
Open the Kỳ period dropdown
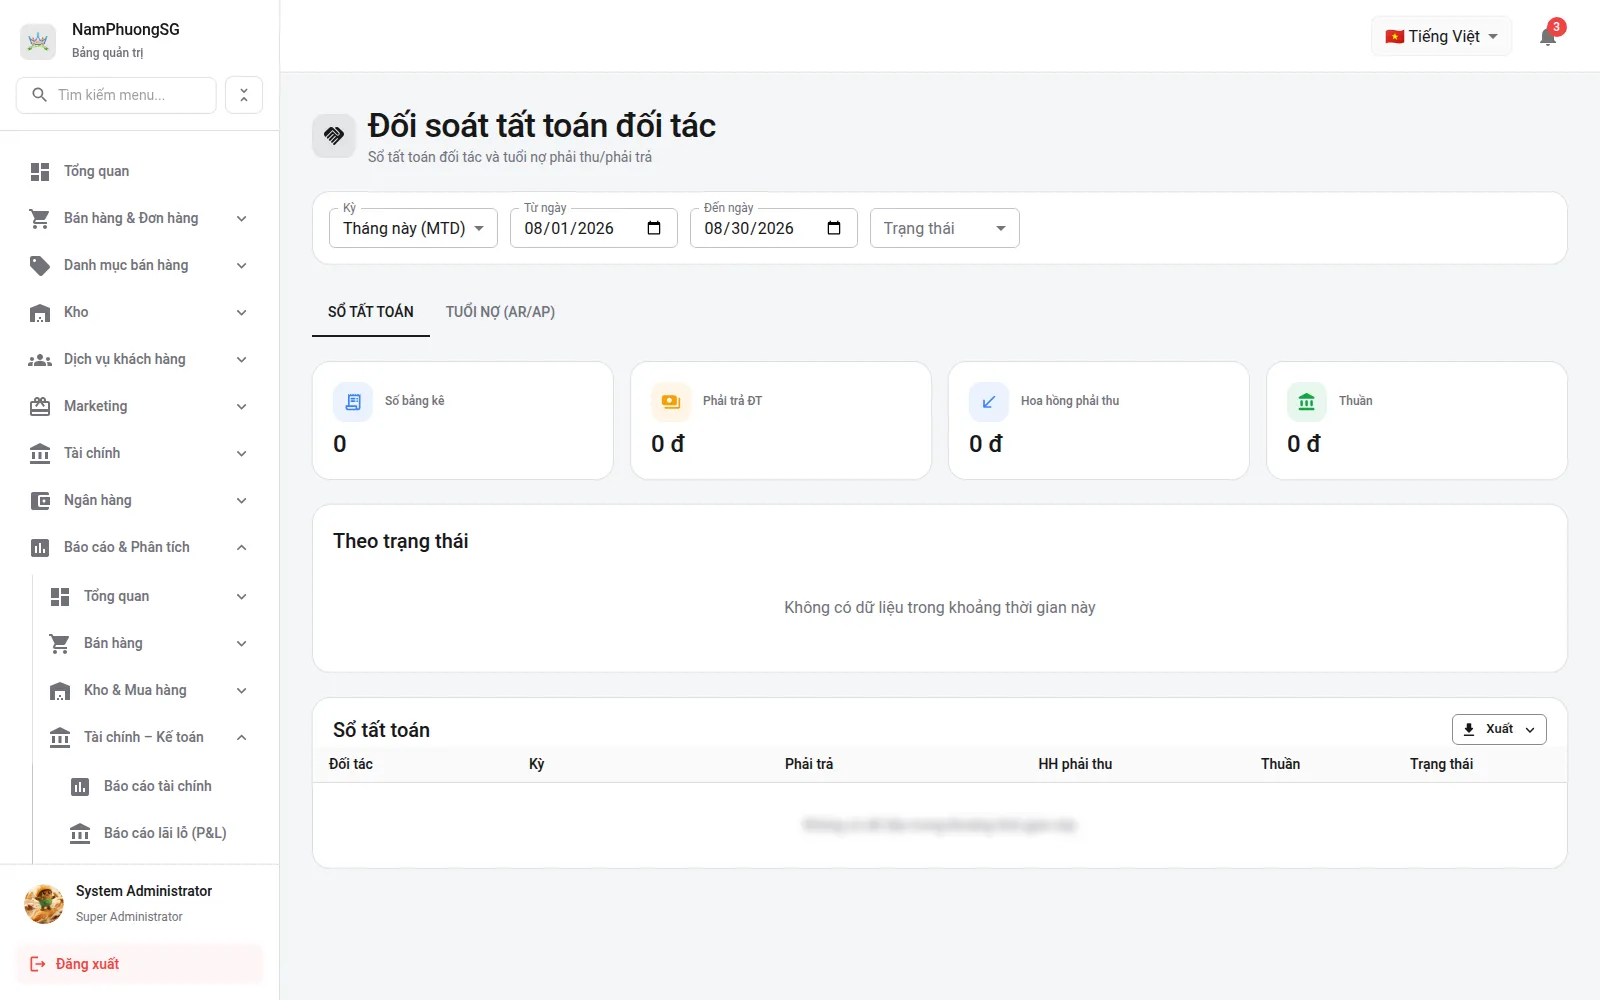413,228
